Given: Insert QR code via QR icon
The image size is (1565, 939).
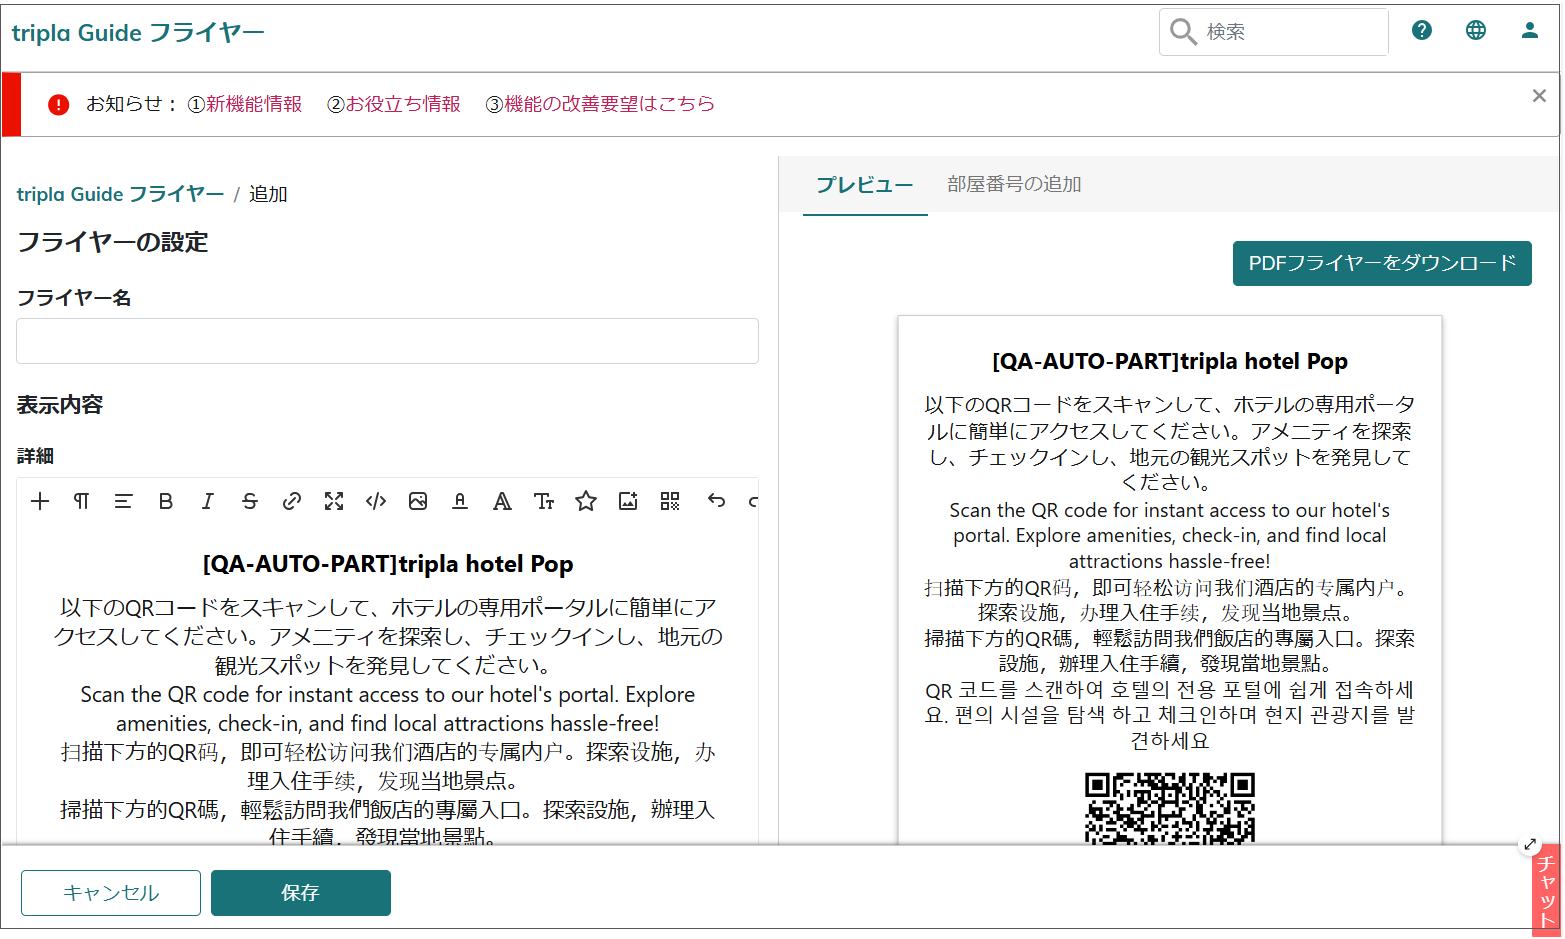Looking at the screenshot, I should pos(670,501).
